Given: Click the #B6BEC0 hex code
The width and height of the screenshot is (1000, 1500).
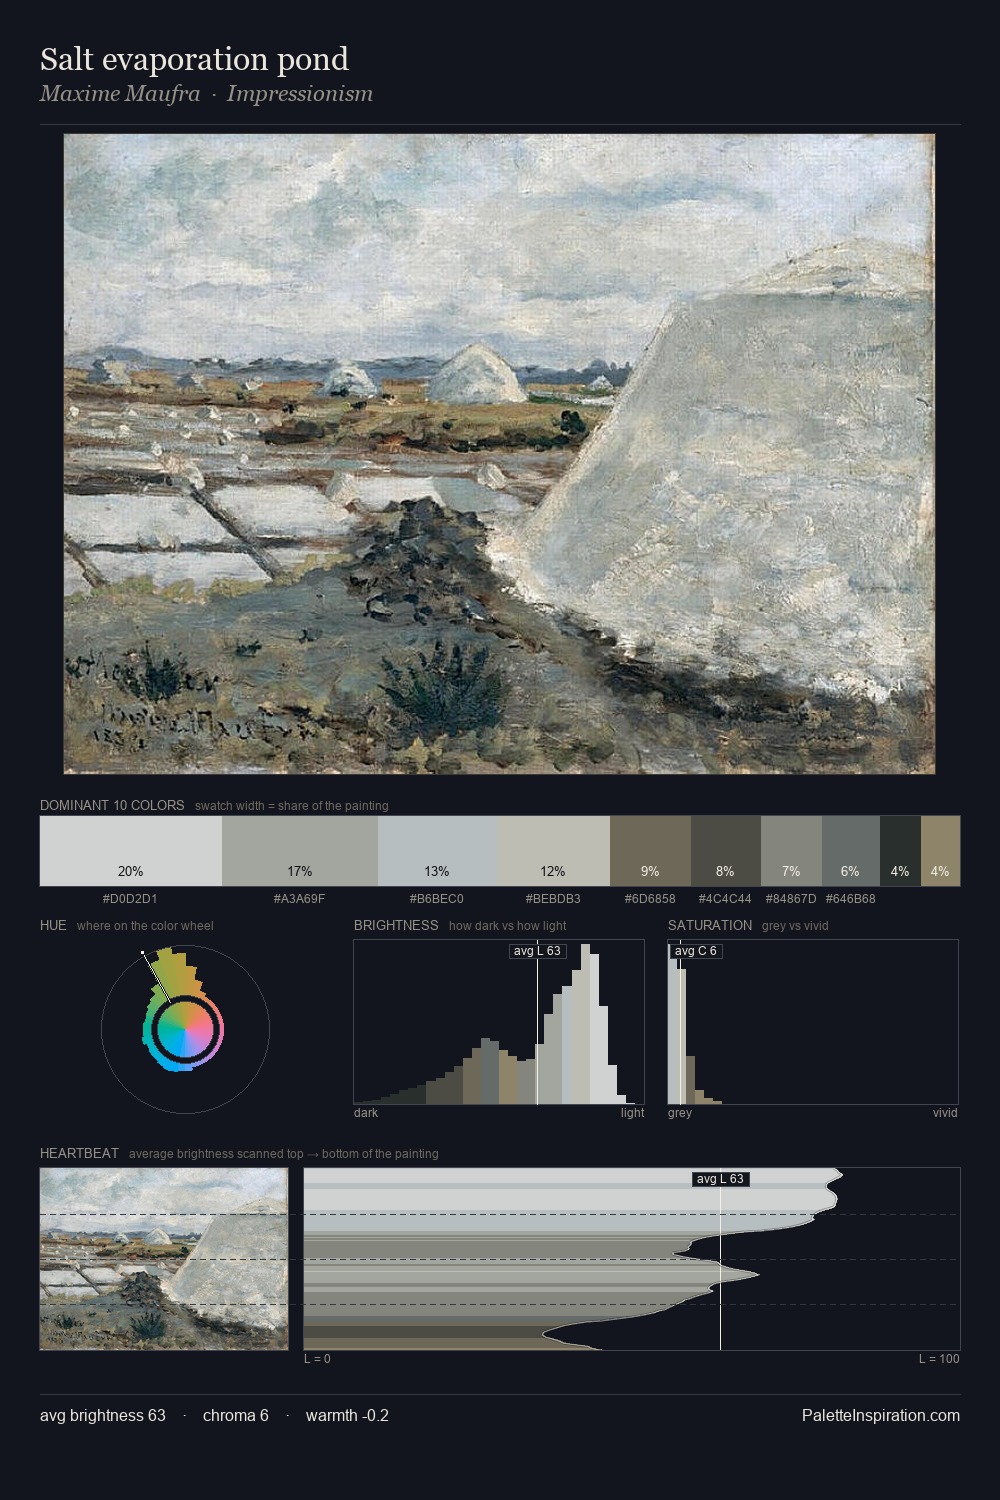Looking at the screenshot, I should [436, 899].
